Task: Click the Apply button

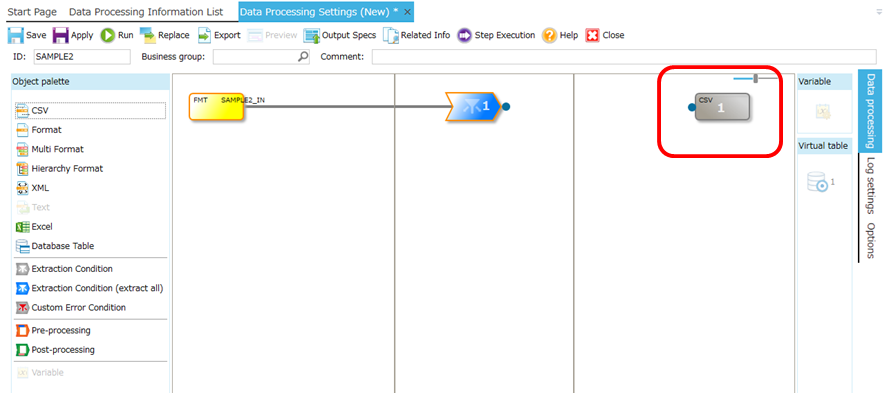Action: pyautogui.click(x=72, y=35)
